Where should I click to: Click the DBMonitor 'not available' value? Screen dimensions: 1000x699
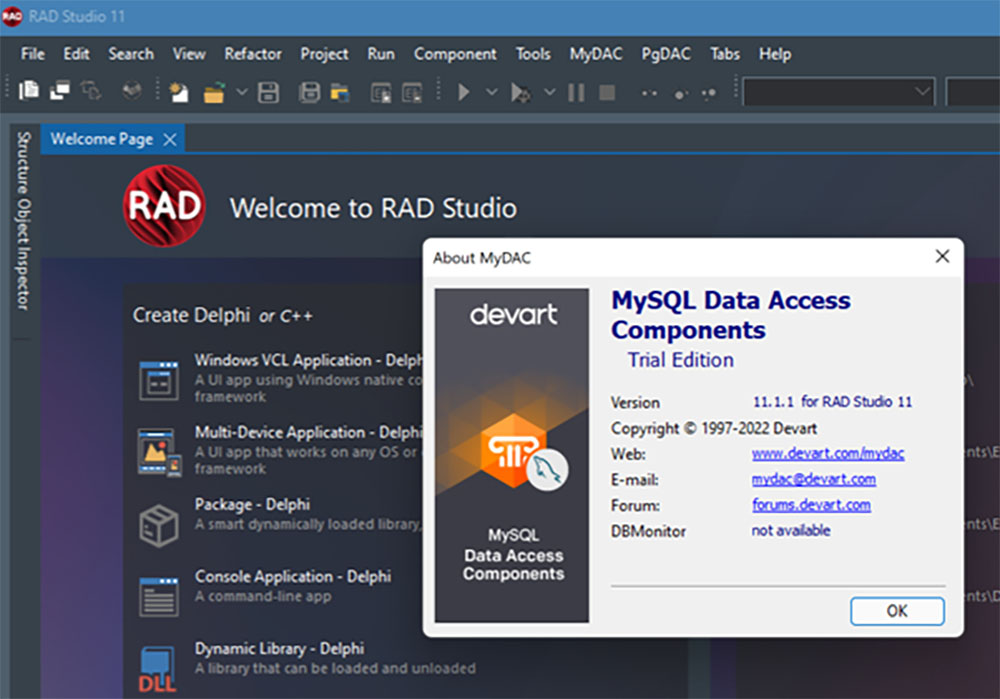(x=791, y=531)
